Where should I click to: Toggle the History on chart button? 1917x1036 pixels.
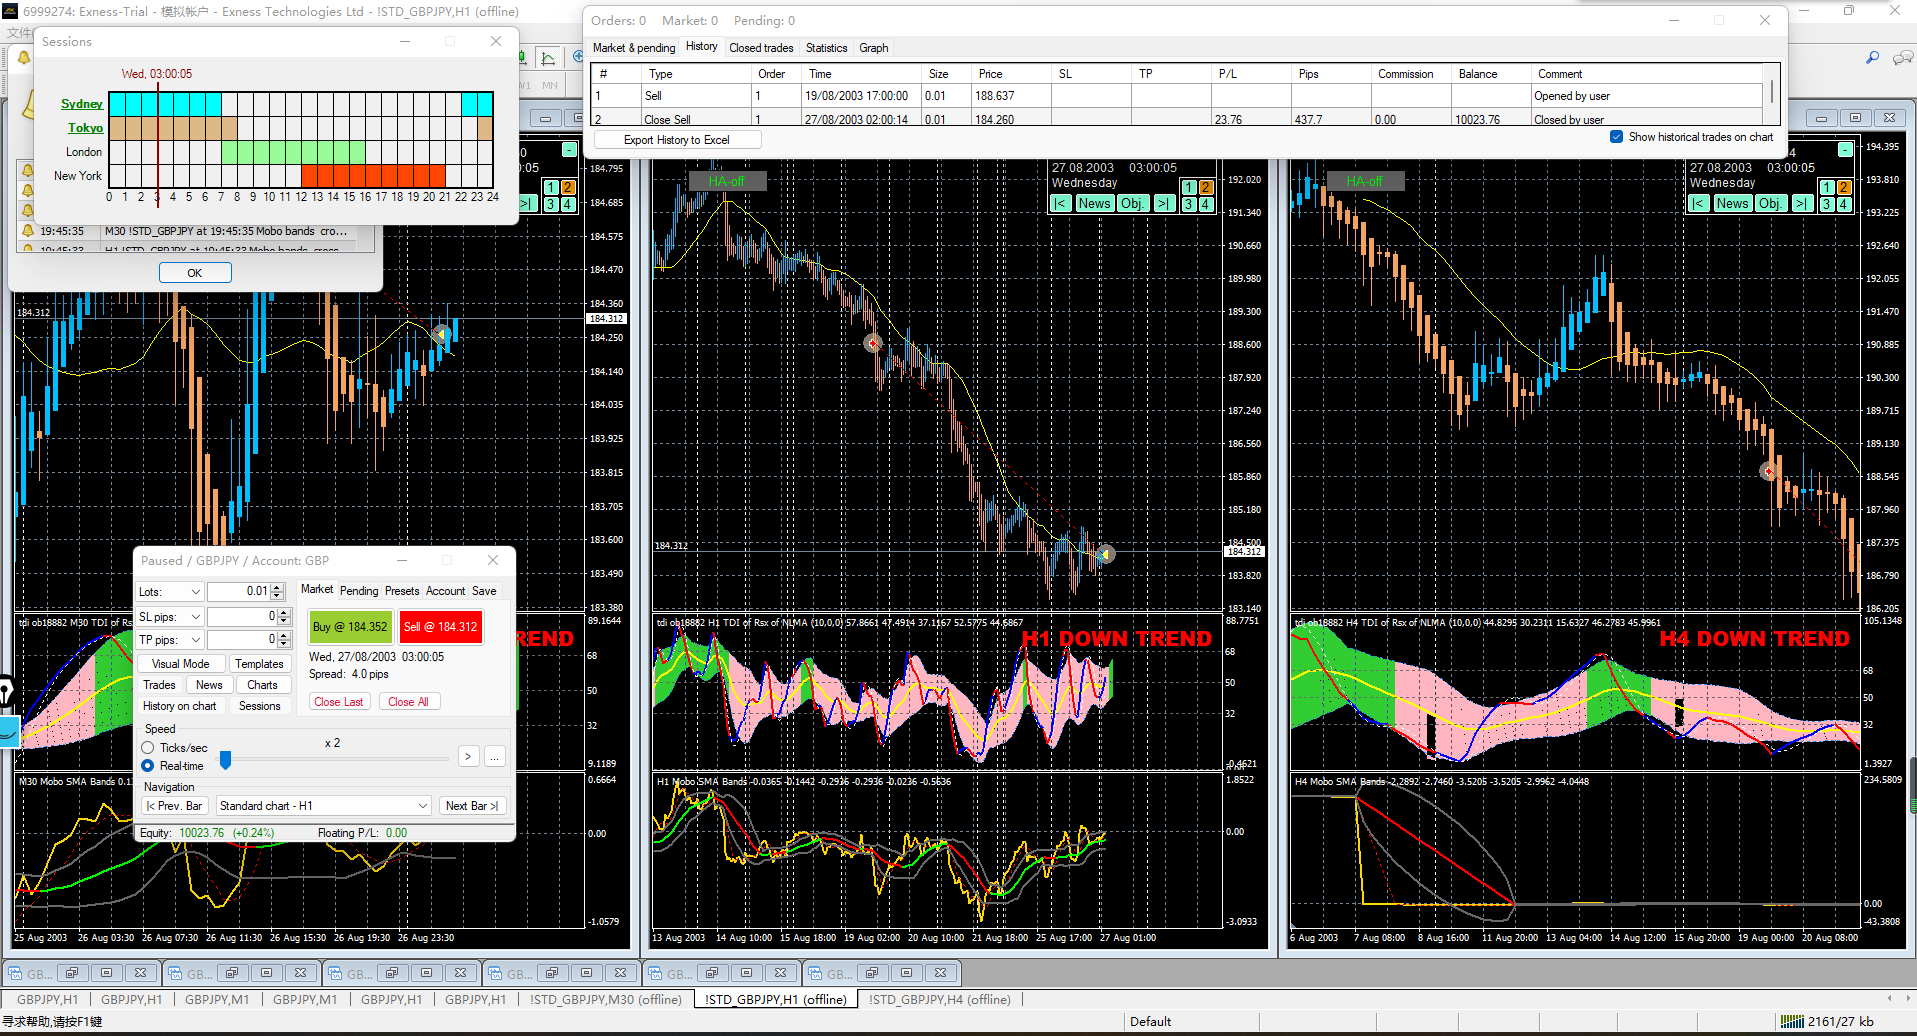click(179, 706)
